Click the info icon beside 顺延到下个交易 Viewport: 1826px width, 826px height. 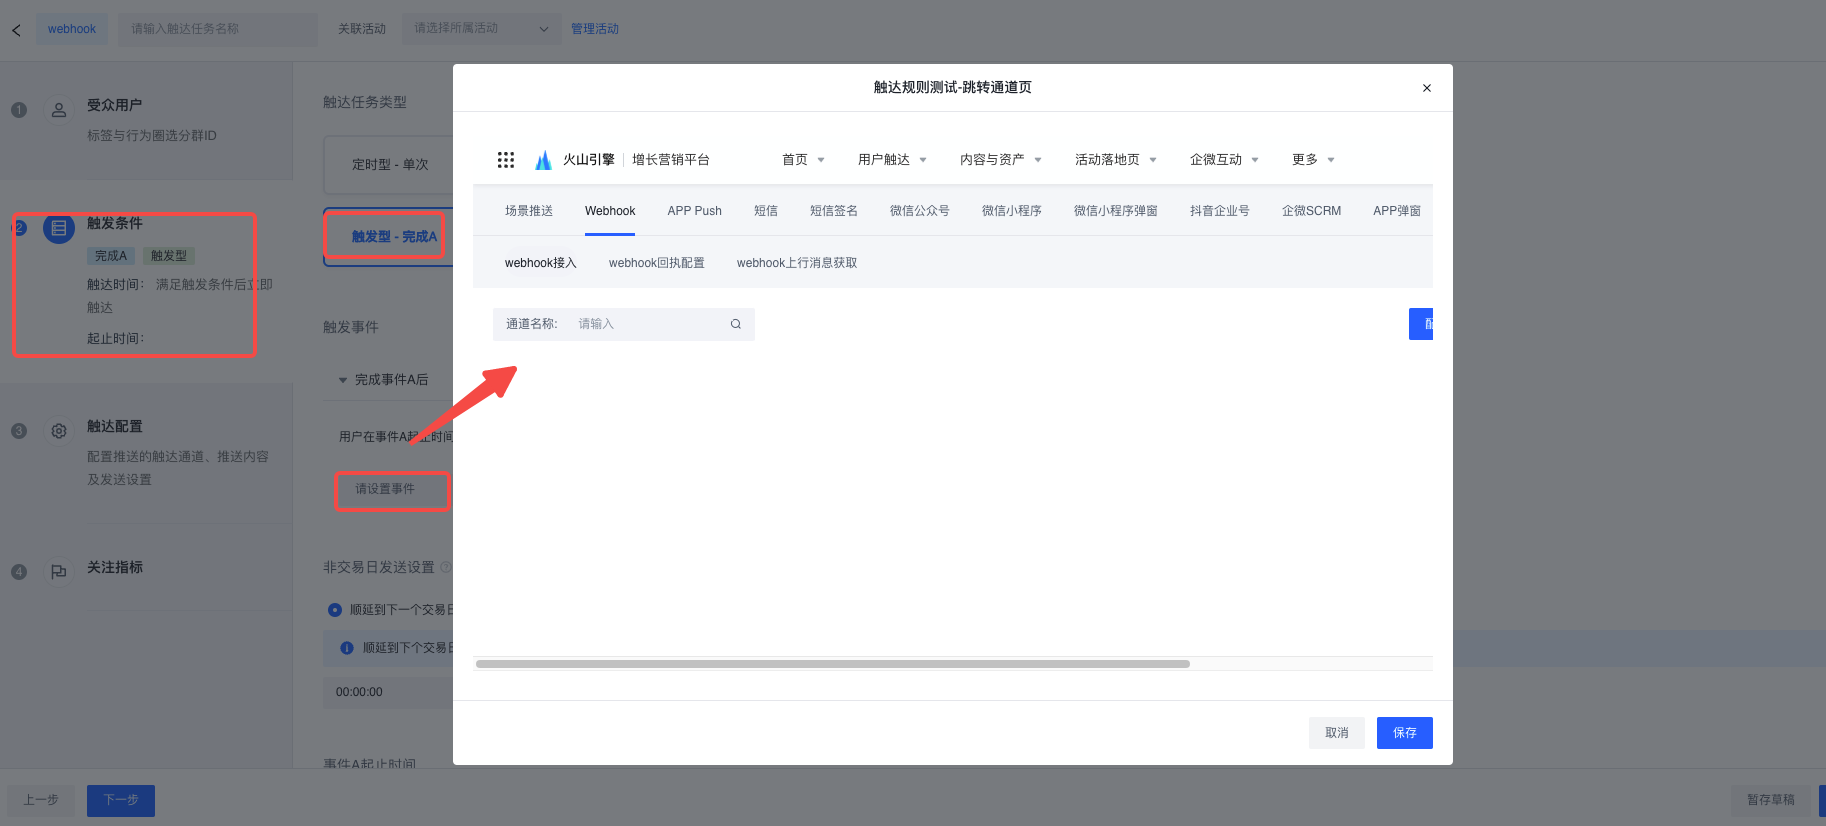click(347, 648)
